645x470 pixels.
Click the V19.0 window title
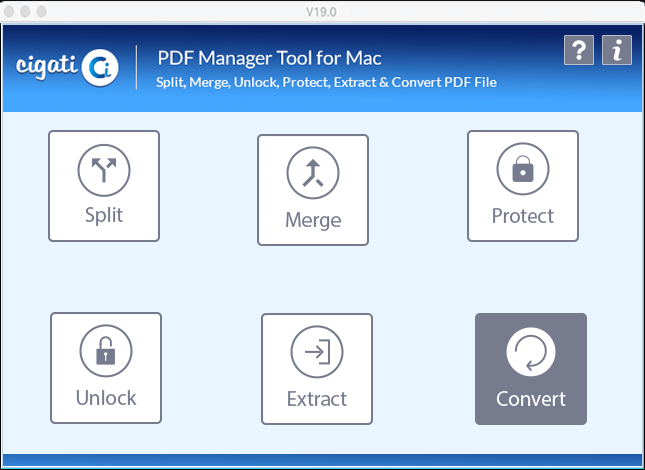pos(321,12)
